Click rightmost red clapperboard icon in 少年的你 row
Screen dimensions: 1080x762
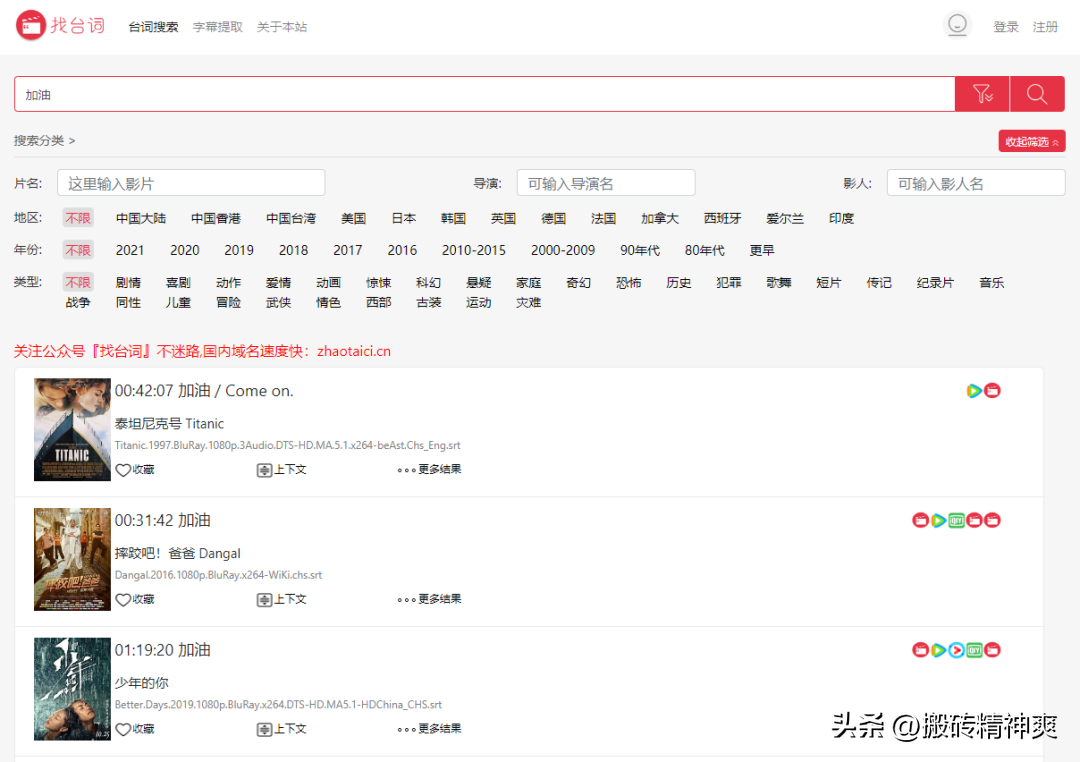point(992,650)
